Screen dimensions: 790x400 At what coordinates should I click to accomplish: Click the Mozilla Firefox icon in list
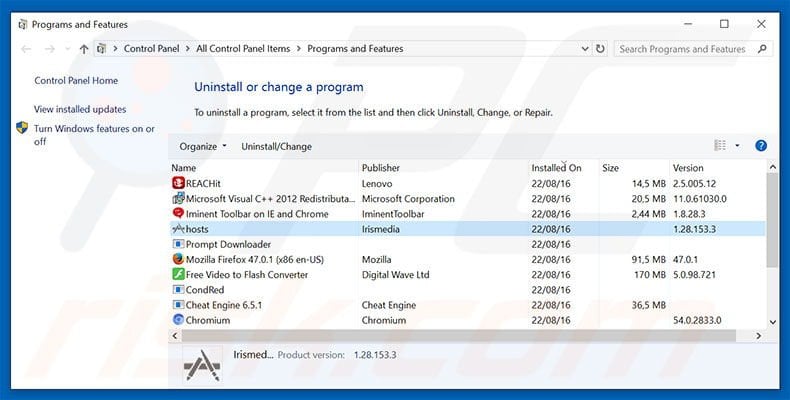178,259
